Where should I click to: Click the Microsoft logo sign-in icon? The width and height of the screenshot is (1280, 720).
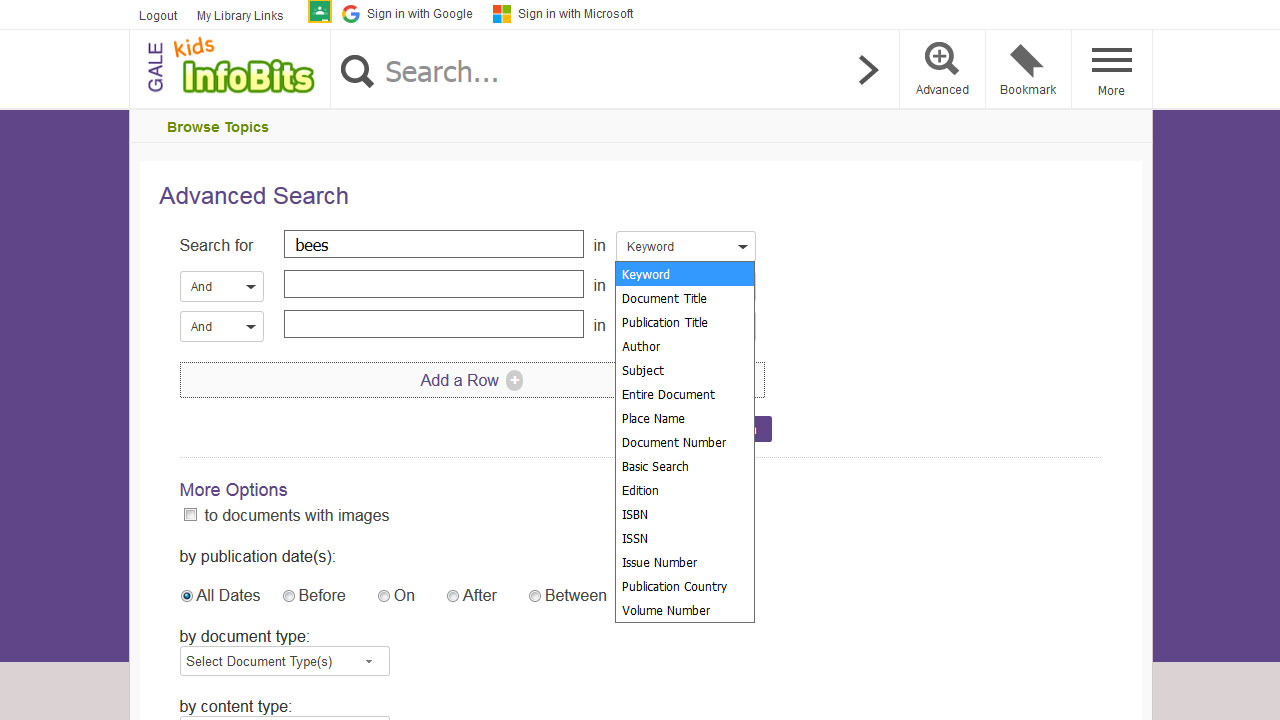pyautogui.click(x=502, y=14)
